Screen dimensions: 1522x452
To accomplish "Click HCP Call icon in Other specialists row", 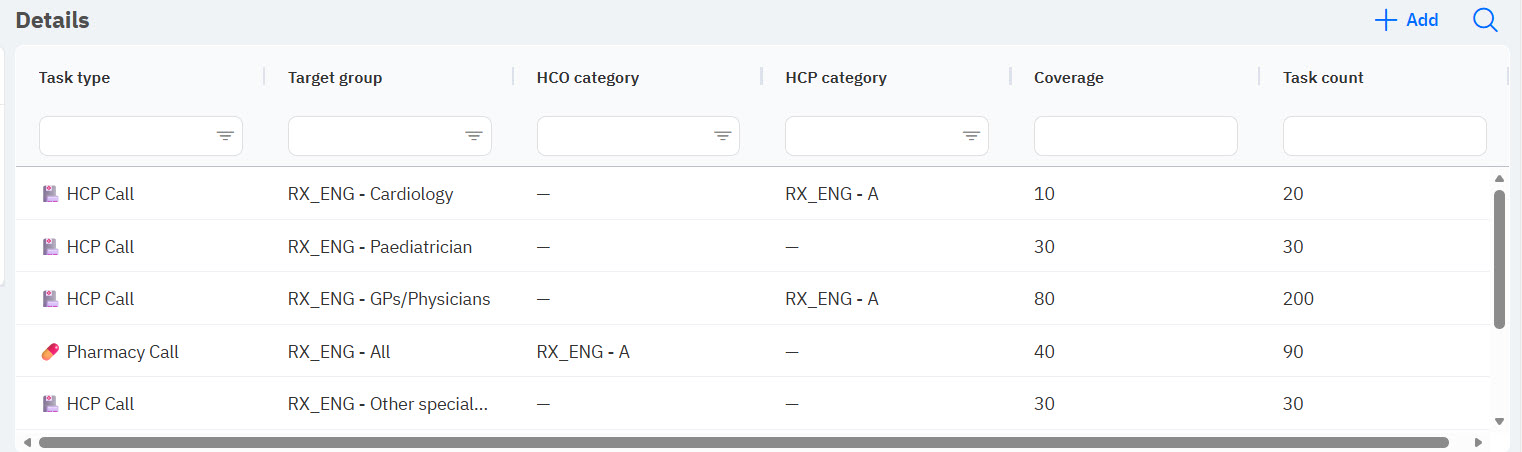I will click(50, 404).
